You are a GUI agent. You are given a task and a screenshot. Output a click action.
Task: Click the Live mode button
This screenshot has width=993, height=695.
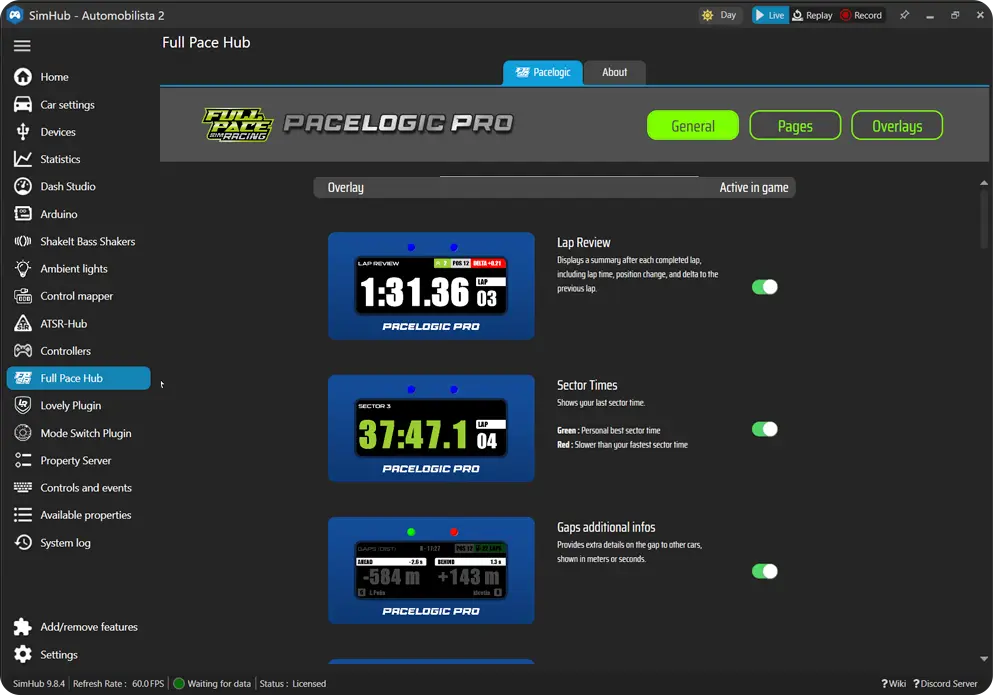pyautogui.click(x=770, y=15)
